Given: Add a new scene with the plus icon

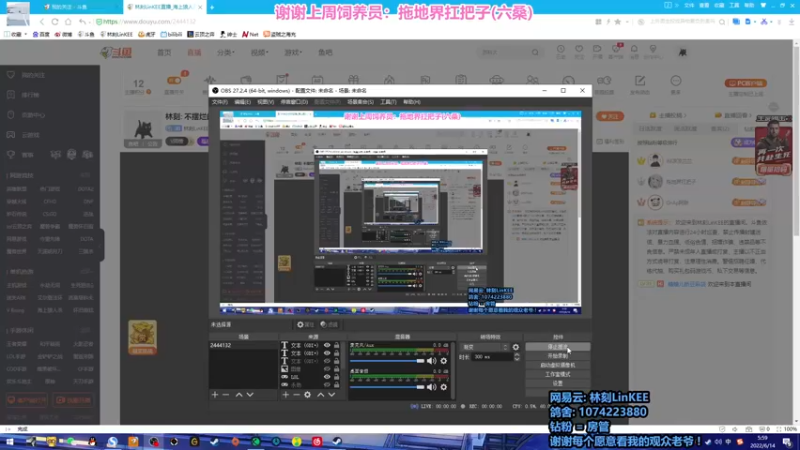Looking at the screenshot, I should pos(215,395).
